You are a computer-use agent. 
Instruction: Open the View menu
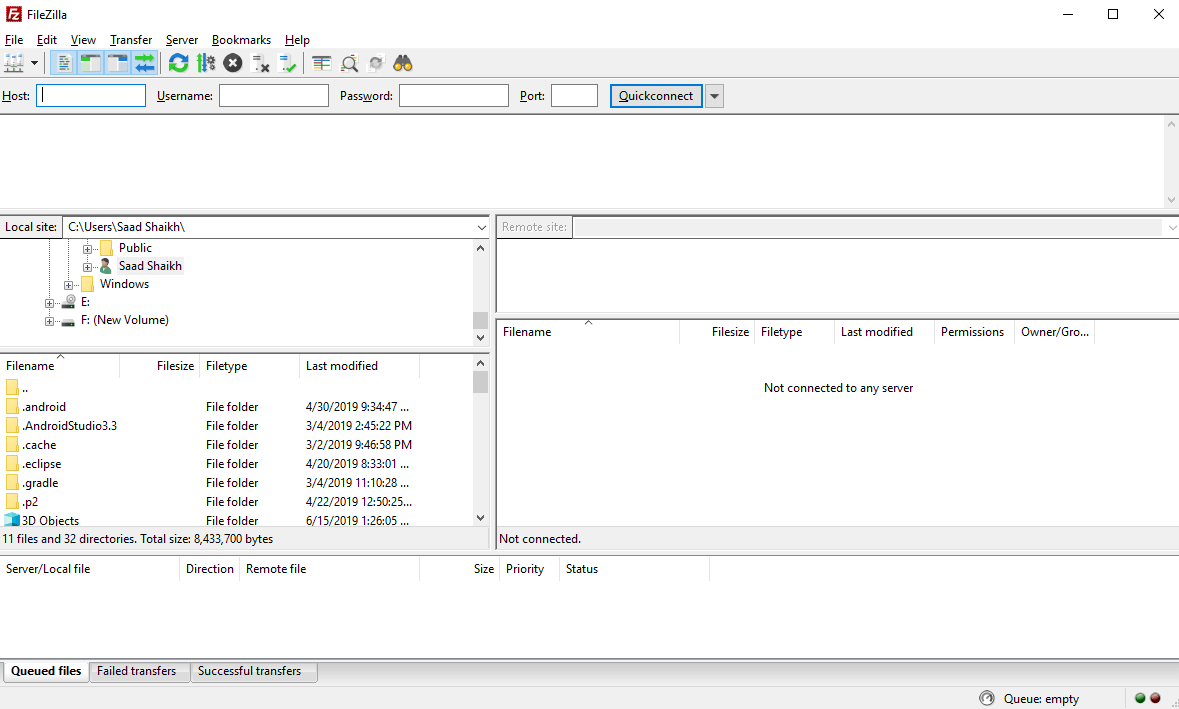[x=83, y=40]
